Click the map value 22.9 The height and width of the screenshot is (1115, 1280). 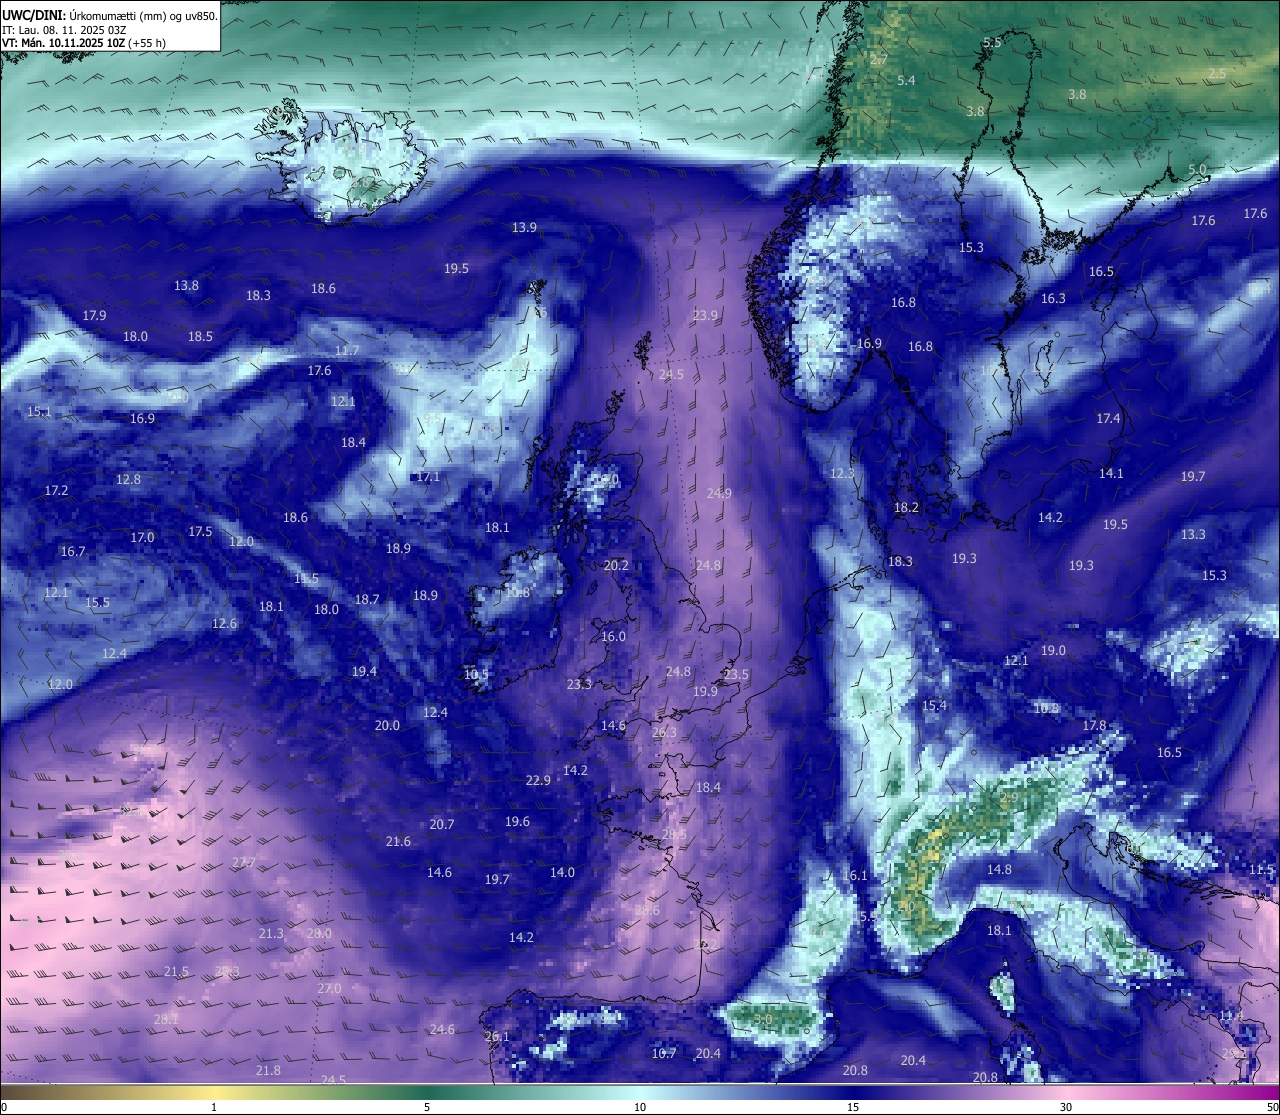[x=538, y=780]
